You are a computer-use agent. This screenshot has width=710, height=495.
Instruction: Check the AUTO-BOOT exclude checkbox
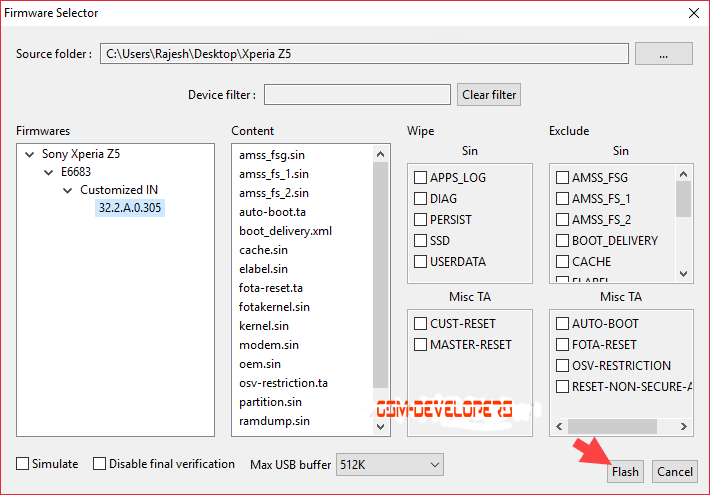562,323
